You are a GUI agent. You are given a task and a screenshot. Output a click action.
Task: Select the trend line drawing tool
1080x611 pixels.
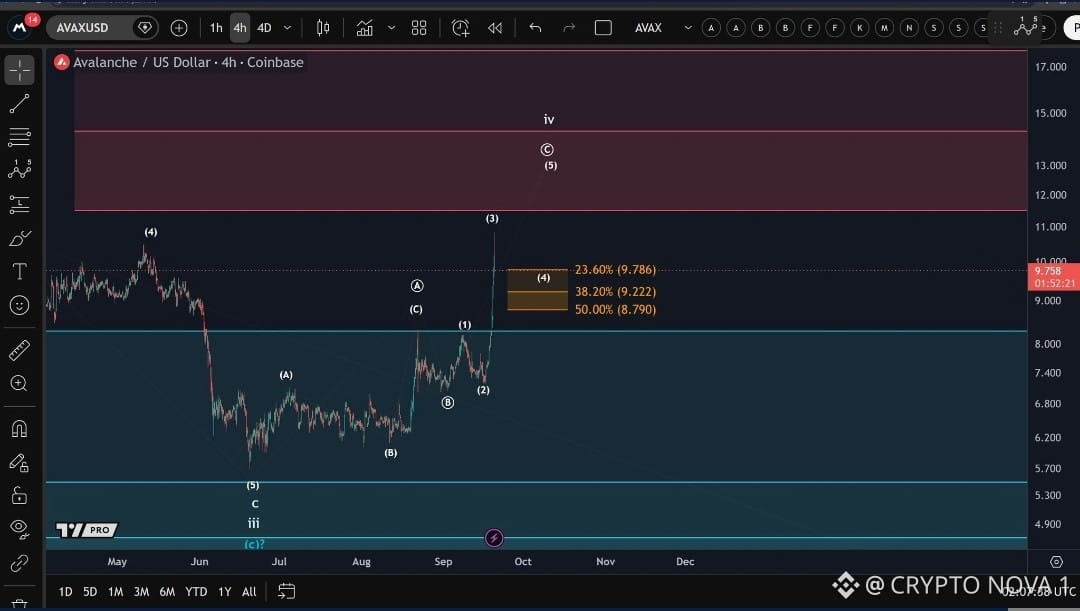19,104
